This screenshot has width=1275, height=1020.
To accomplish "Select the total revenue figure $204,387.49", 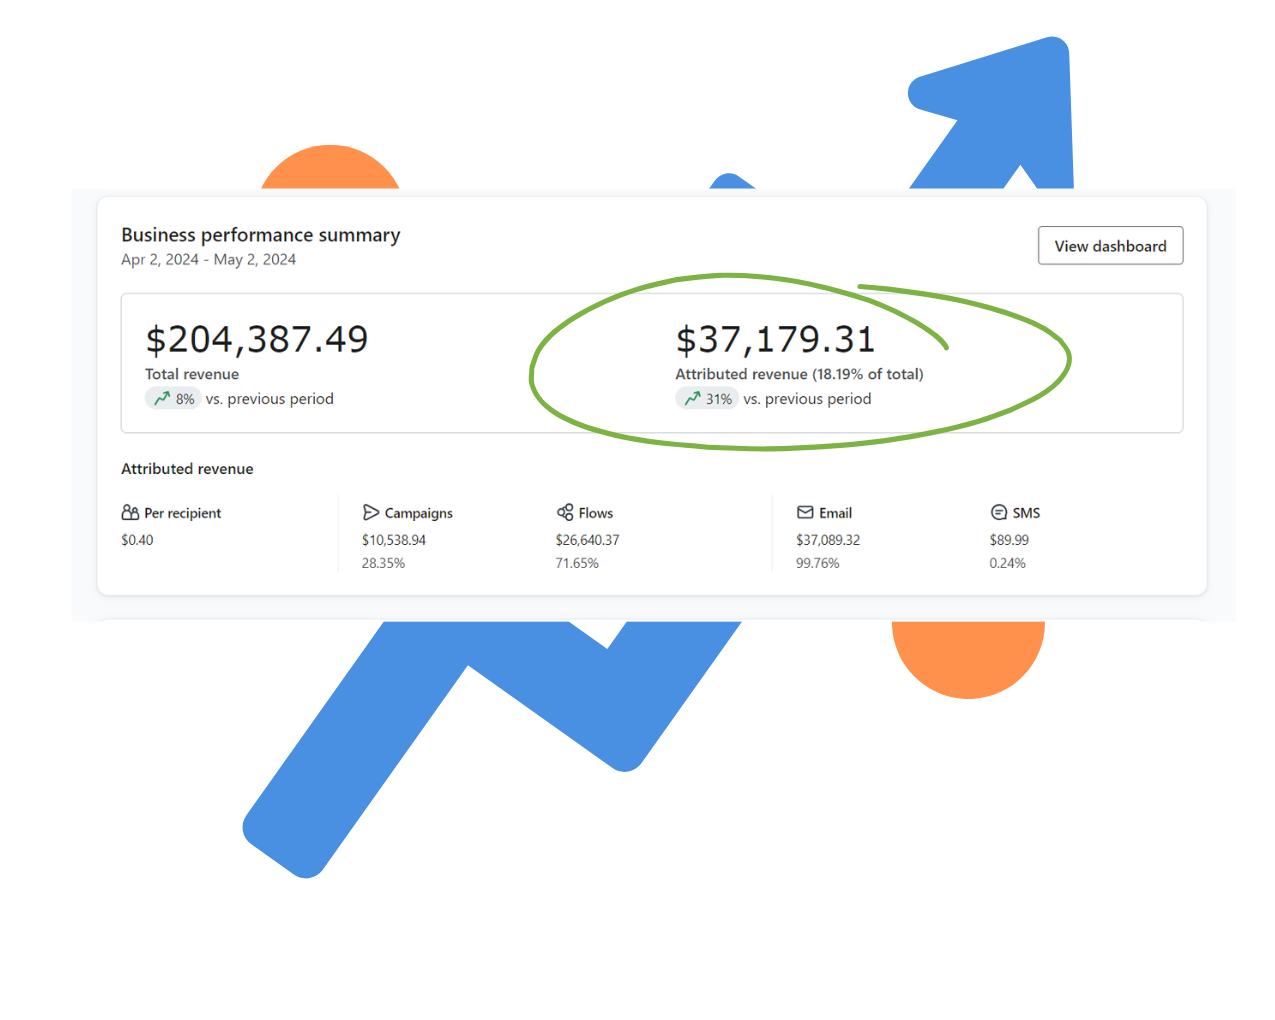I will click(x=257, y=339).
